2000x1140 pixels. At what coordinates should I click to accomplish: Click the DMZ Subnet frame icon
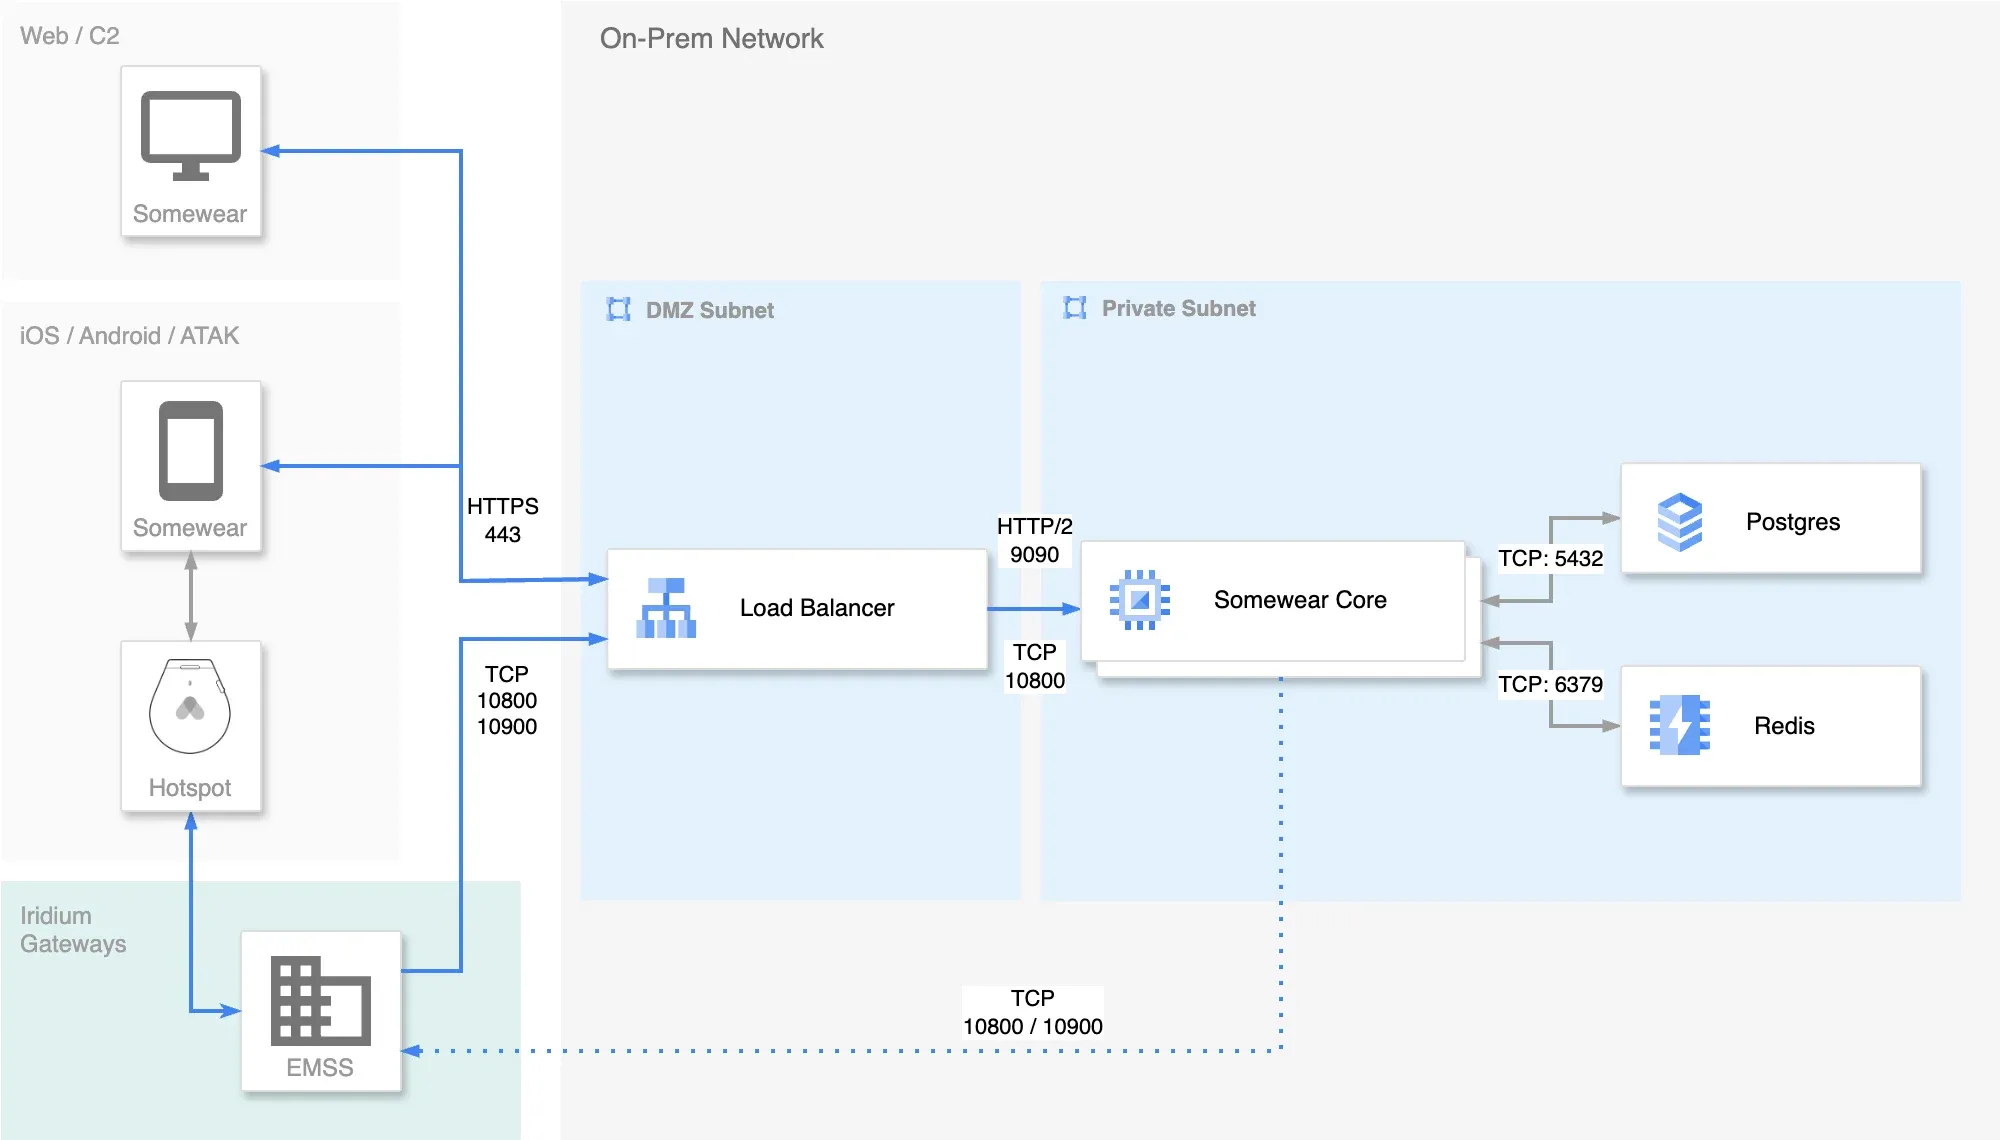619,309
